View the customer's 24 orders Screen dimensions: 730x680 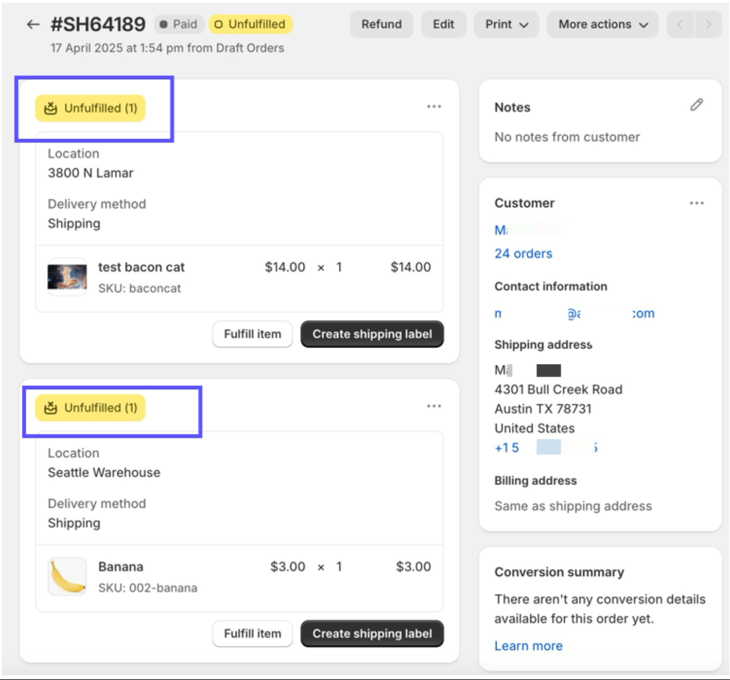tap(523, 254)
